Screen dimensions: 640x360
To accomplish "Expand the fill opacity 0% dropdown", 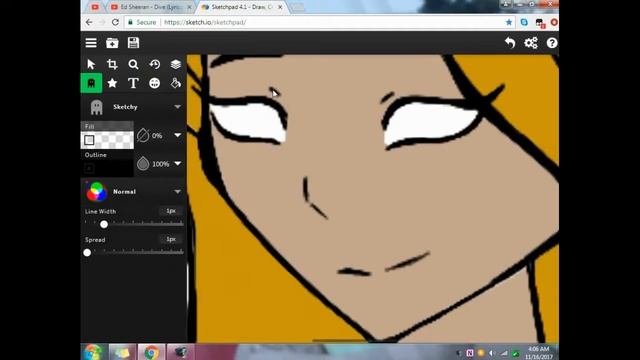I will point(178,135).
